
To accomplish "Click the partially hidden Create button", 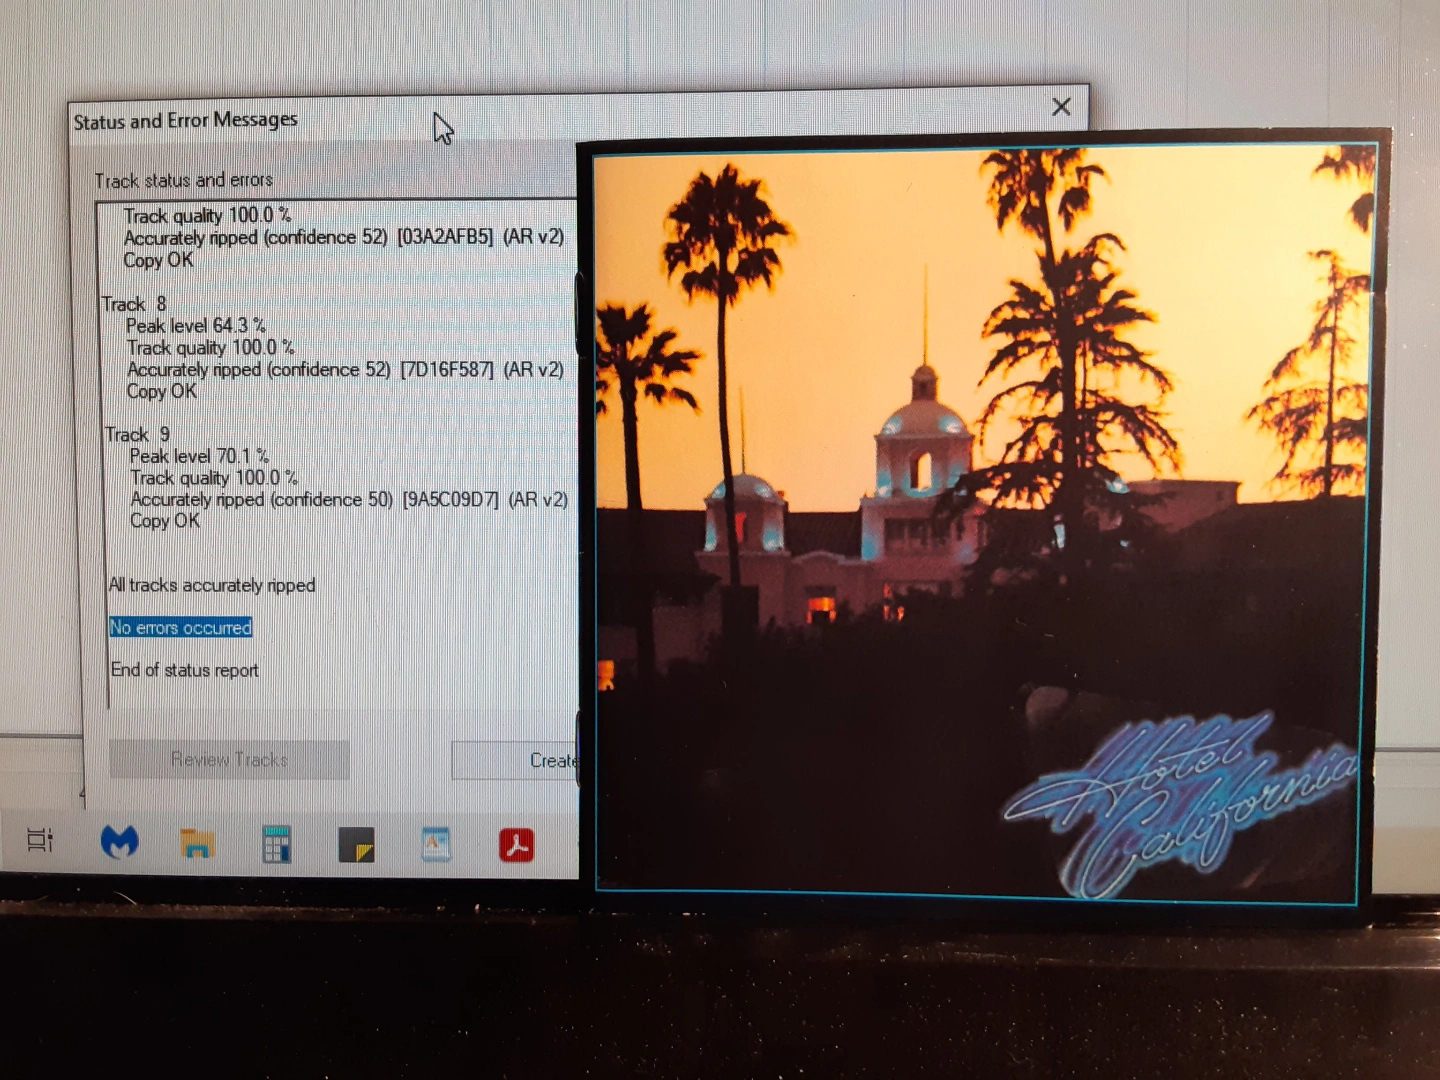I will (x=515, y=761).
